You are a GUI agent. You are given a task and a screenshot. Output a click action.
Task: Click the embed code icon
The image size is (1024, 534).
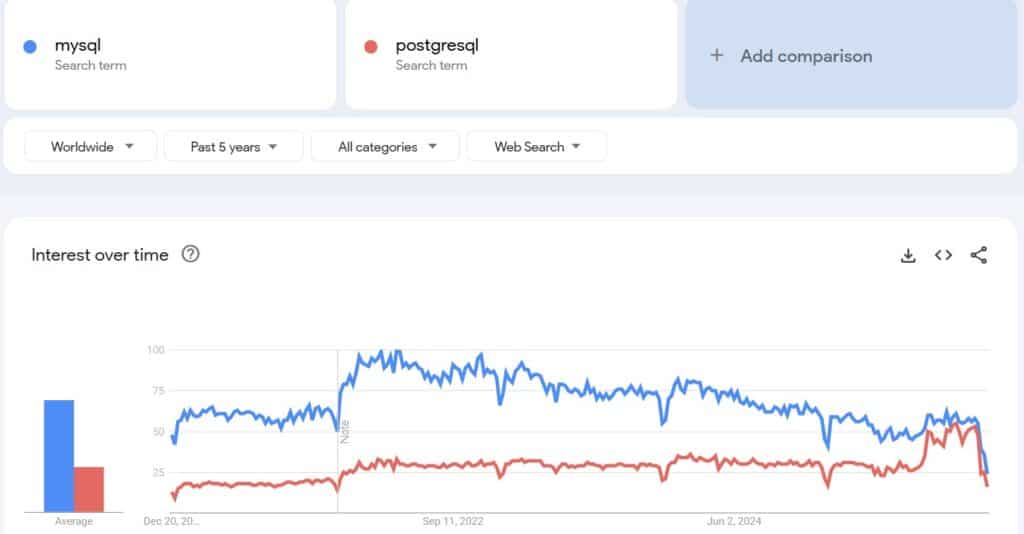(x=943, y=255)
